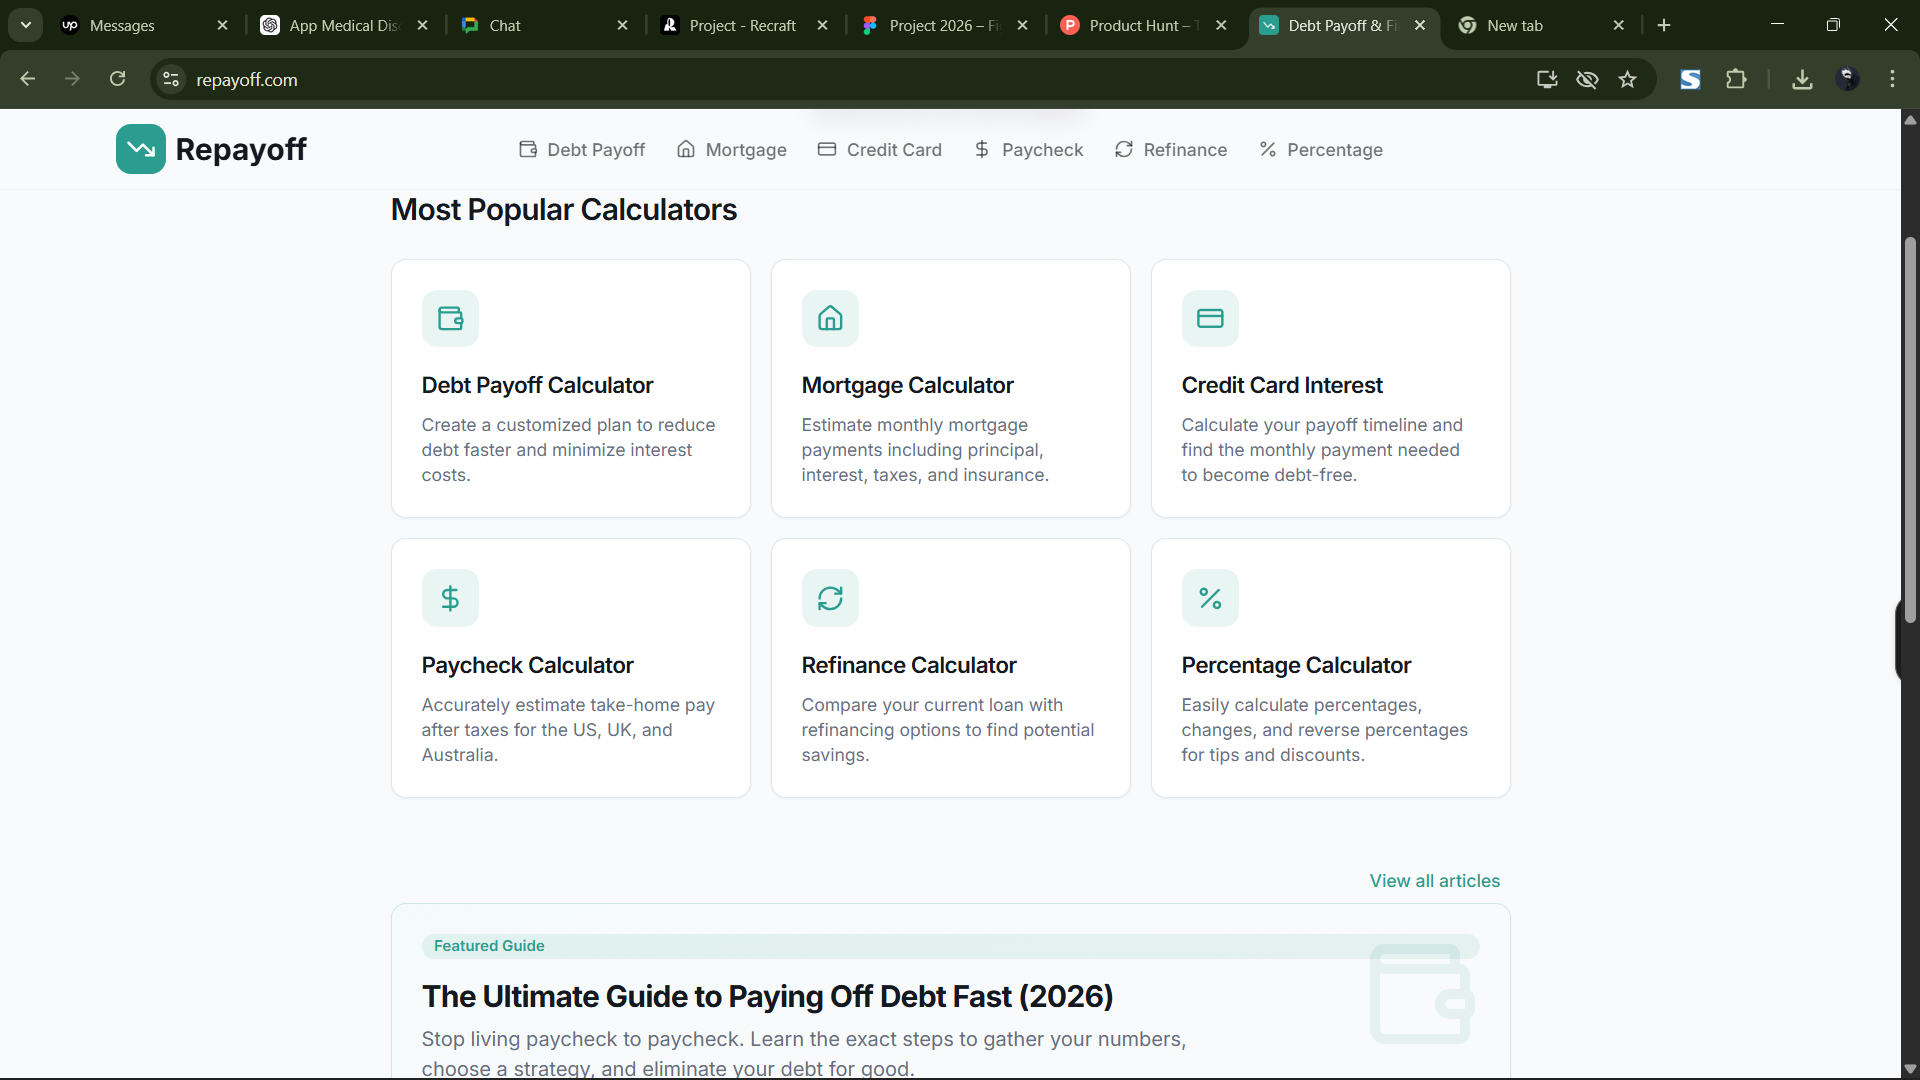Click the house icon on Mortgage Calculator card
Image resolution: width=1920 pixels, height=1080 pixels.
click(830, 318)
